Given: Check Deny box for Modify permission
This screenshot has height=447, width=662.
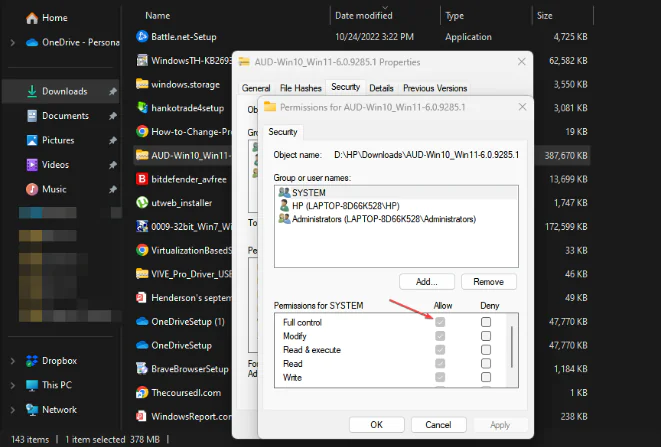Looking at the screenshot, I should coord(485,336).
